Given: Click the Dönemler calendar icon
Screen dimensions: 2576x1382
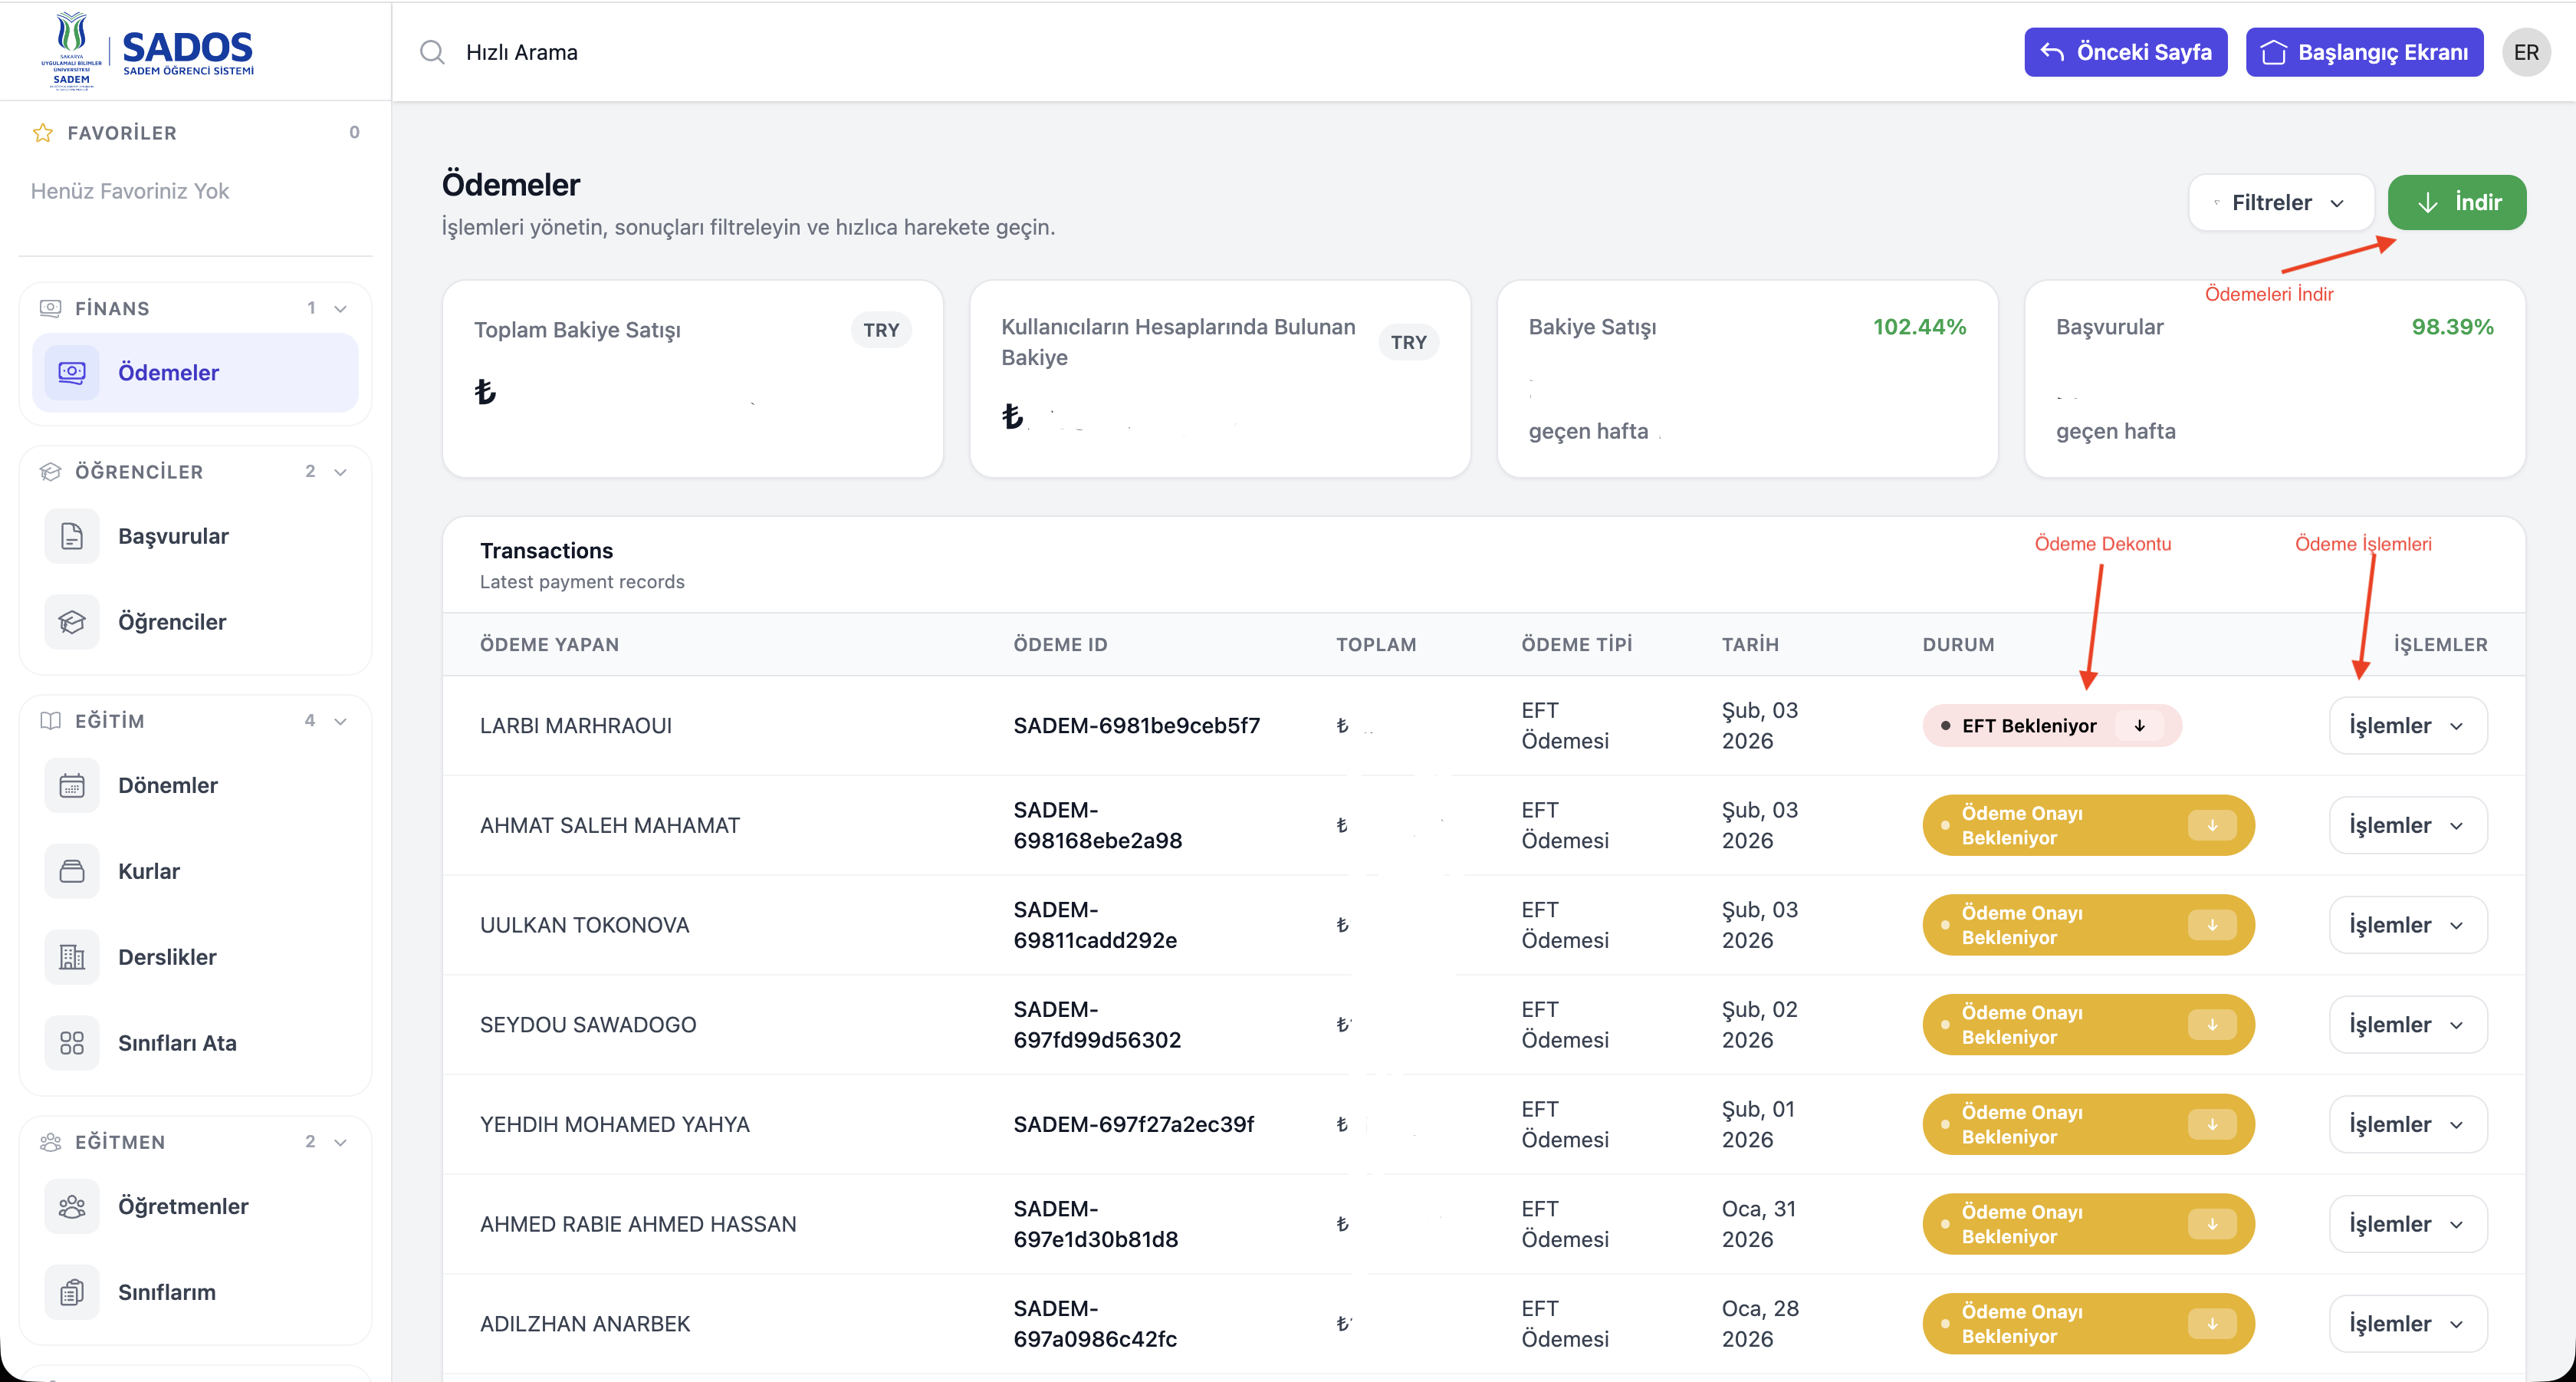Looking at the screenshot, I should [x=72, y=785].
